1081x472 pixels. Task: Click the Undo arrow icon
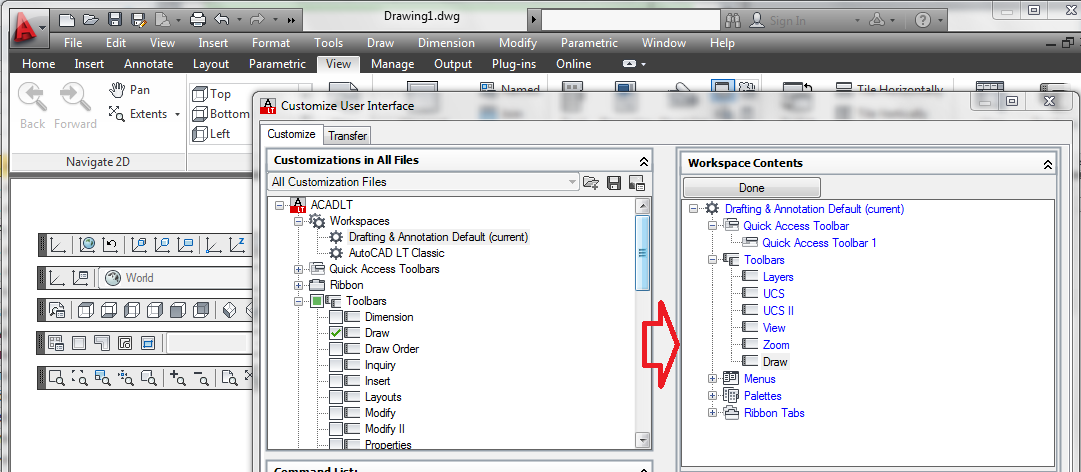point(223,19)
